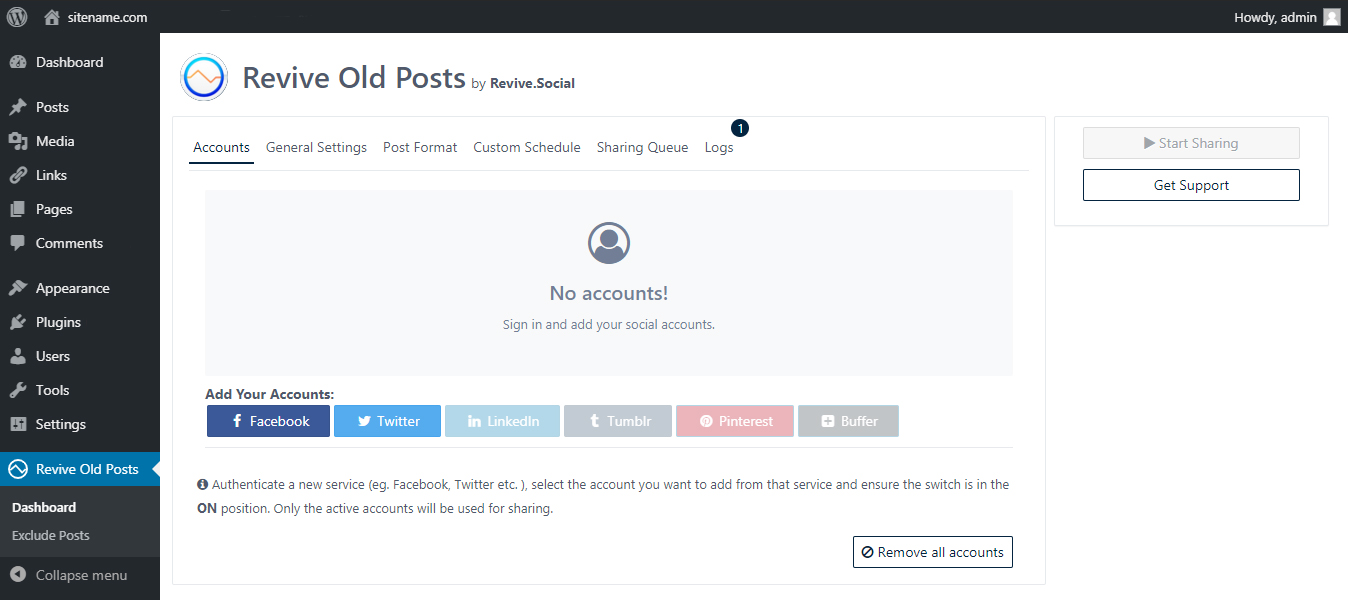Image resolution: width=1348 pixels, height=600 pixels.
Task: Switch to the Custom Schedule tab
Action: pyautogui.click(x=527, y=147)
